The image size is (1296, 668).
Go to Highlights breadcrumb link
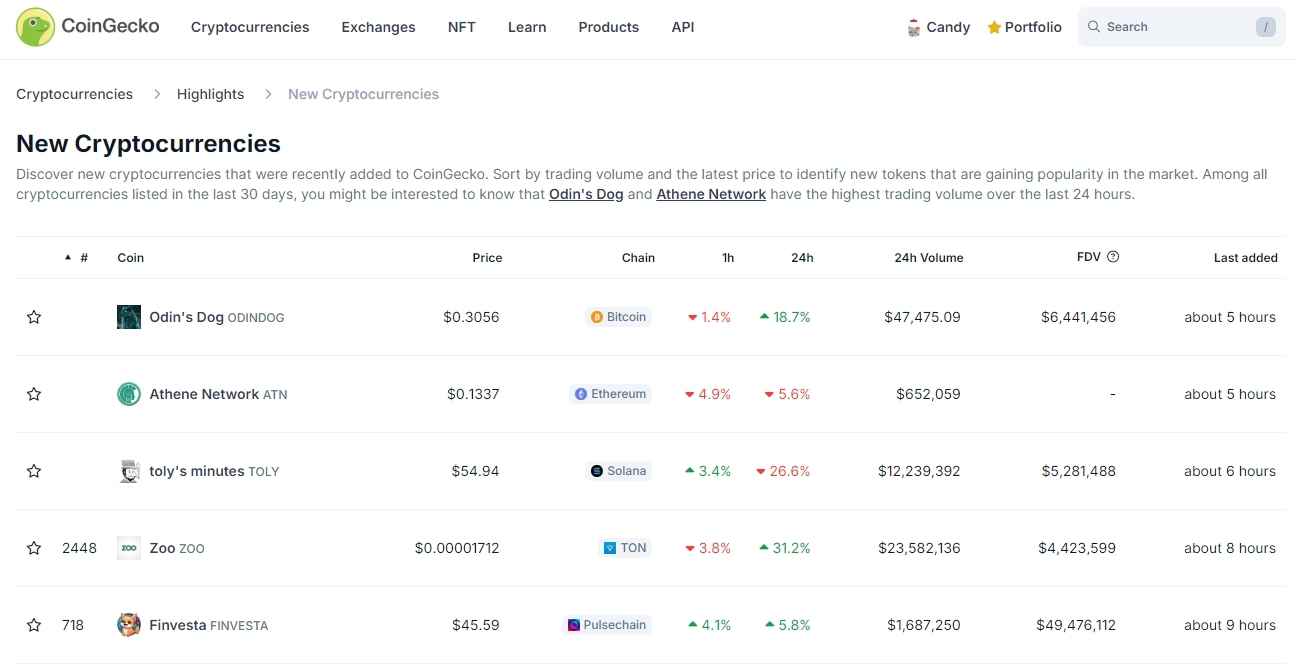click(x=210, y=94)
